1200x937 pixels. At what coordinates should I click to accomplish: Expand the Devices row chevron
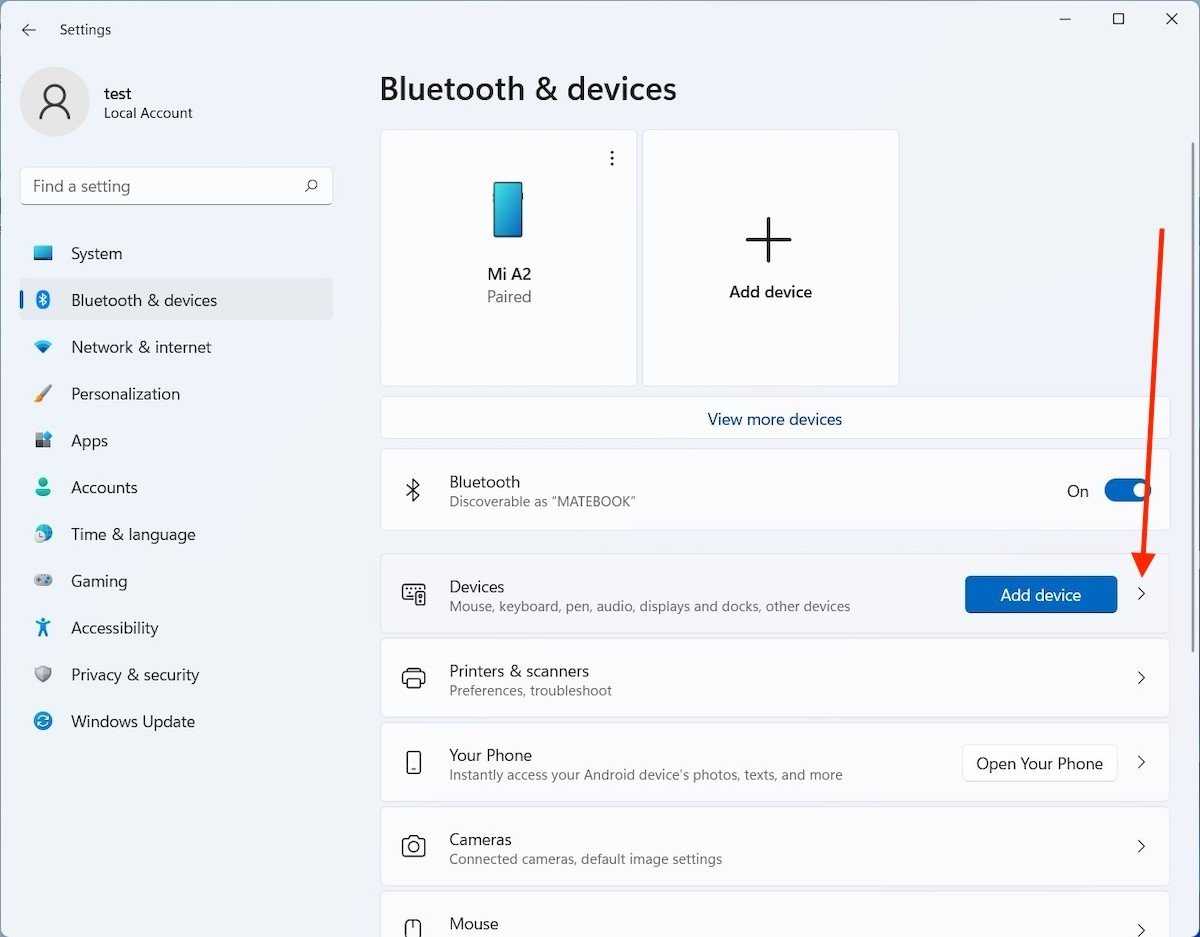[x=1141, y=594]
